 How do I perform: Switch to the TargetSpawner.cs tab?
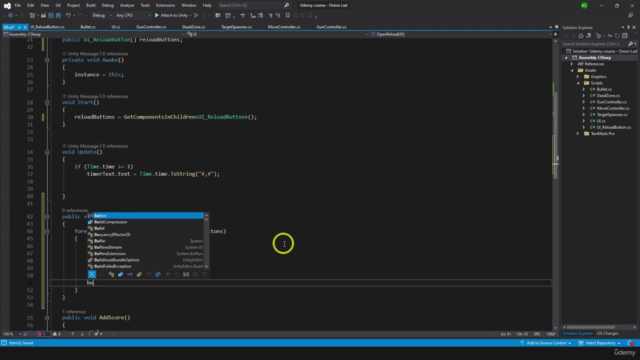[x=236, y=27]
